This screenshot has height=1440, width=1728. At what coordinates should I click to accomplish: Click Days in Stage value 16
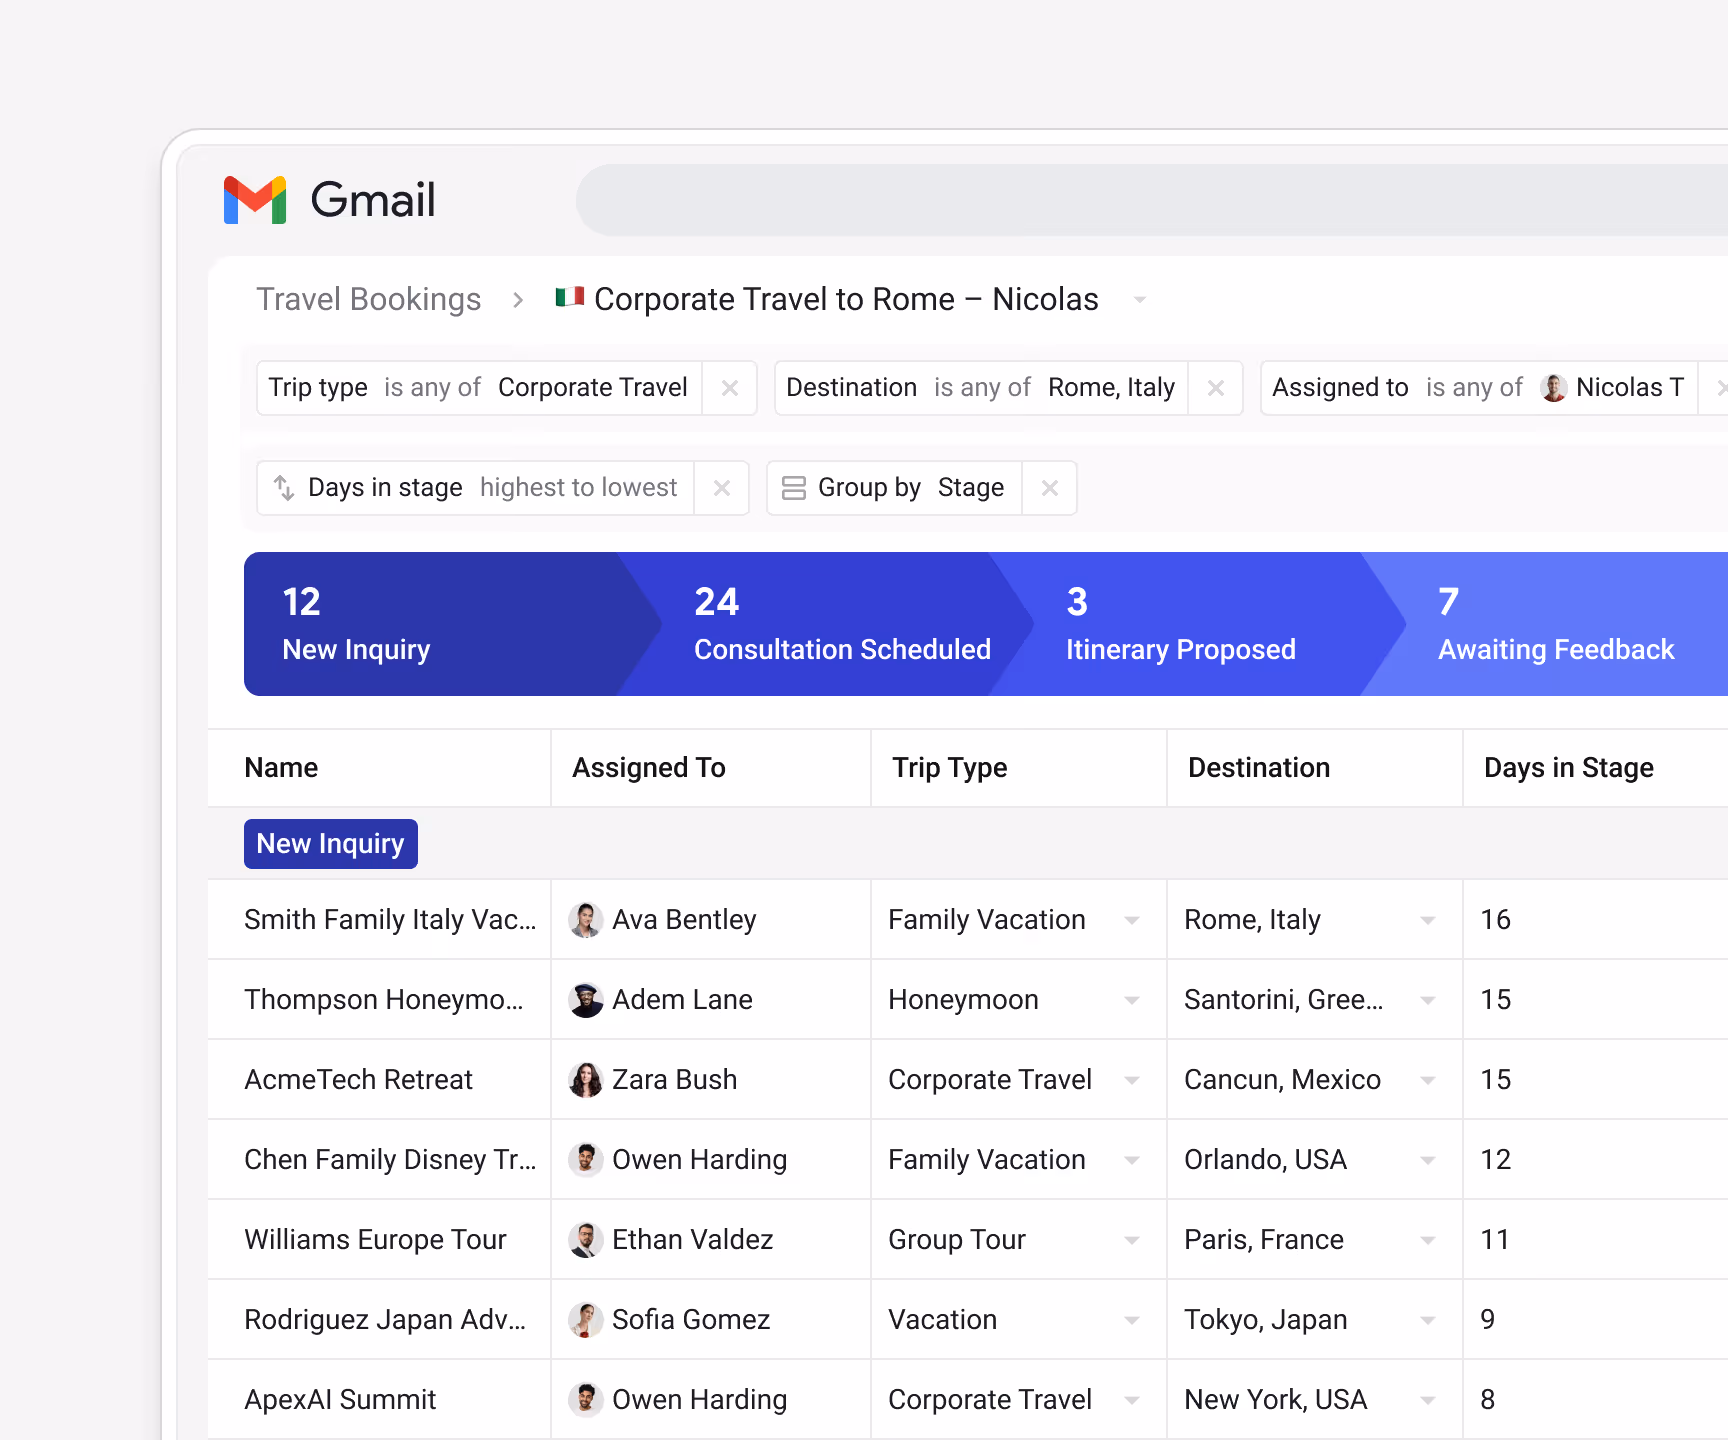(1496, 920)
